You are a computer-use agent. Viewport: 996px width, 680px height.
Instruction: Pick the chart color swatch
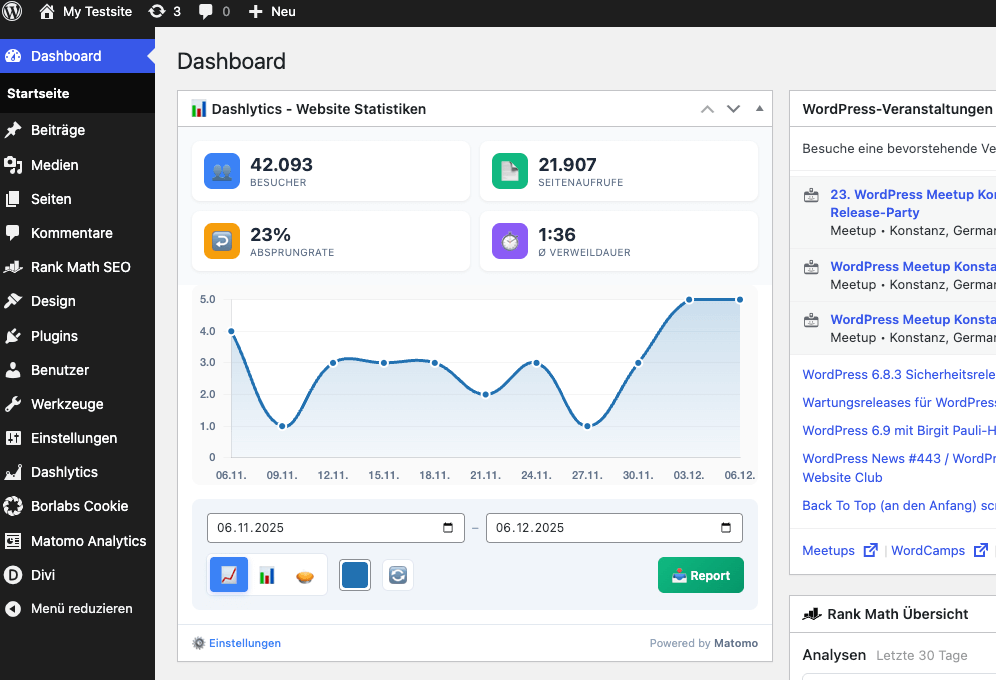pyautogui.click(x=355, y=575)
